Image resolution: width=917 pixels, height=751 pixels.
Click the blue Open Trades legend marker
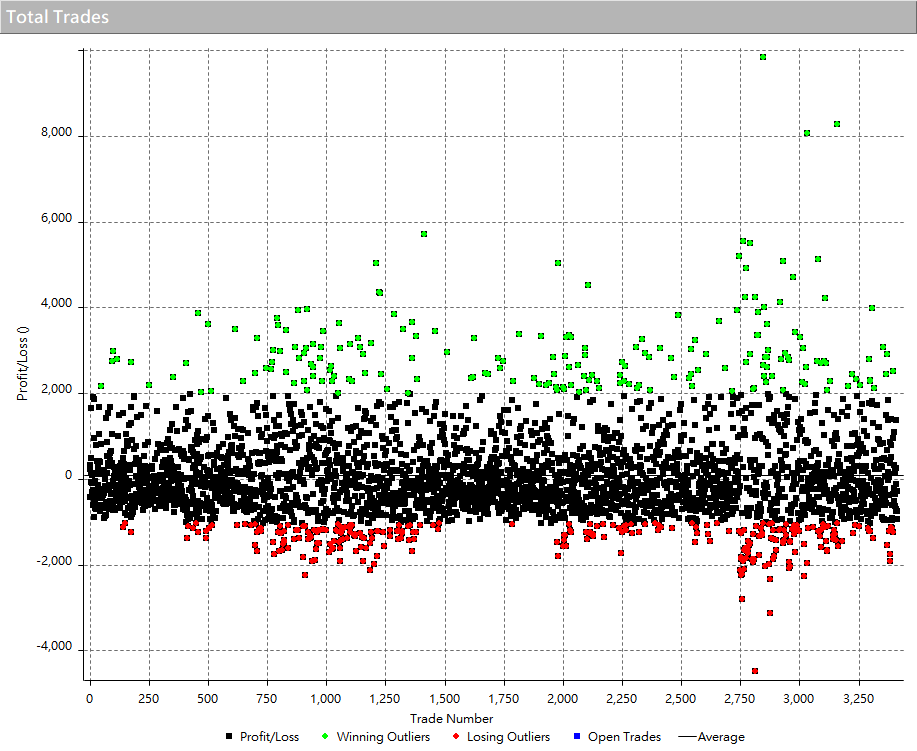click(x=577, y=736)
